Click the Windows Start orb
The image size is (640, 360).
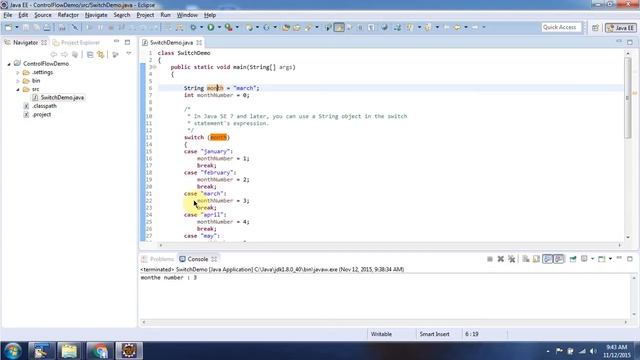tap(13, 351)
